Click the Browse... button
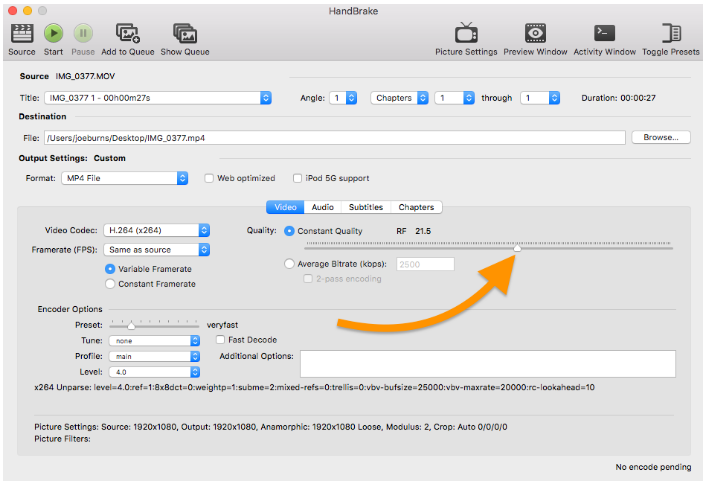 coord(660,137)
